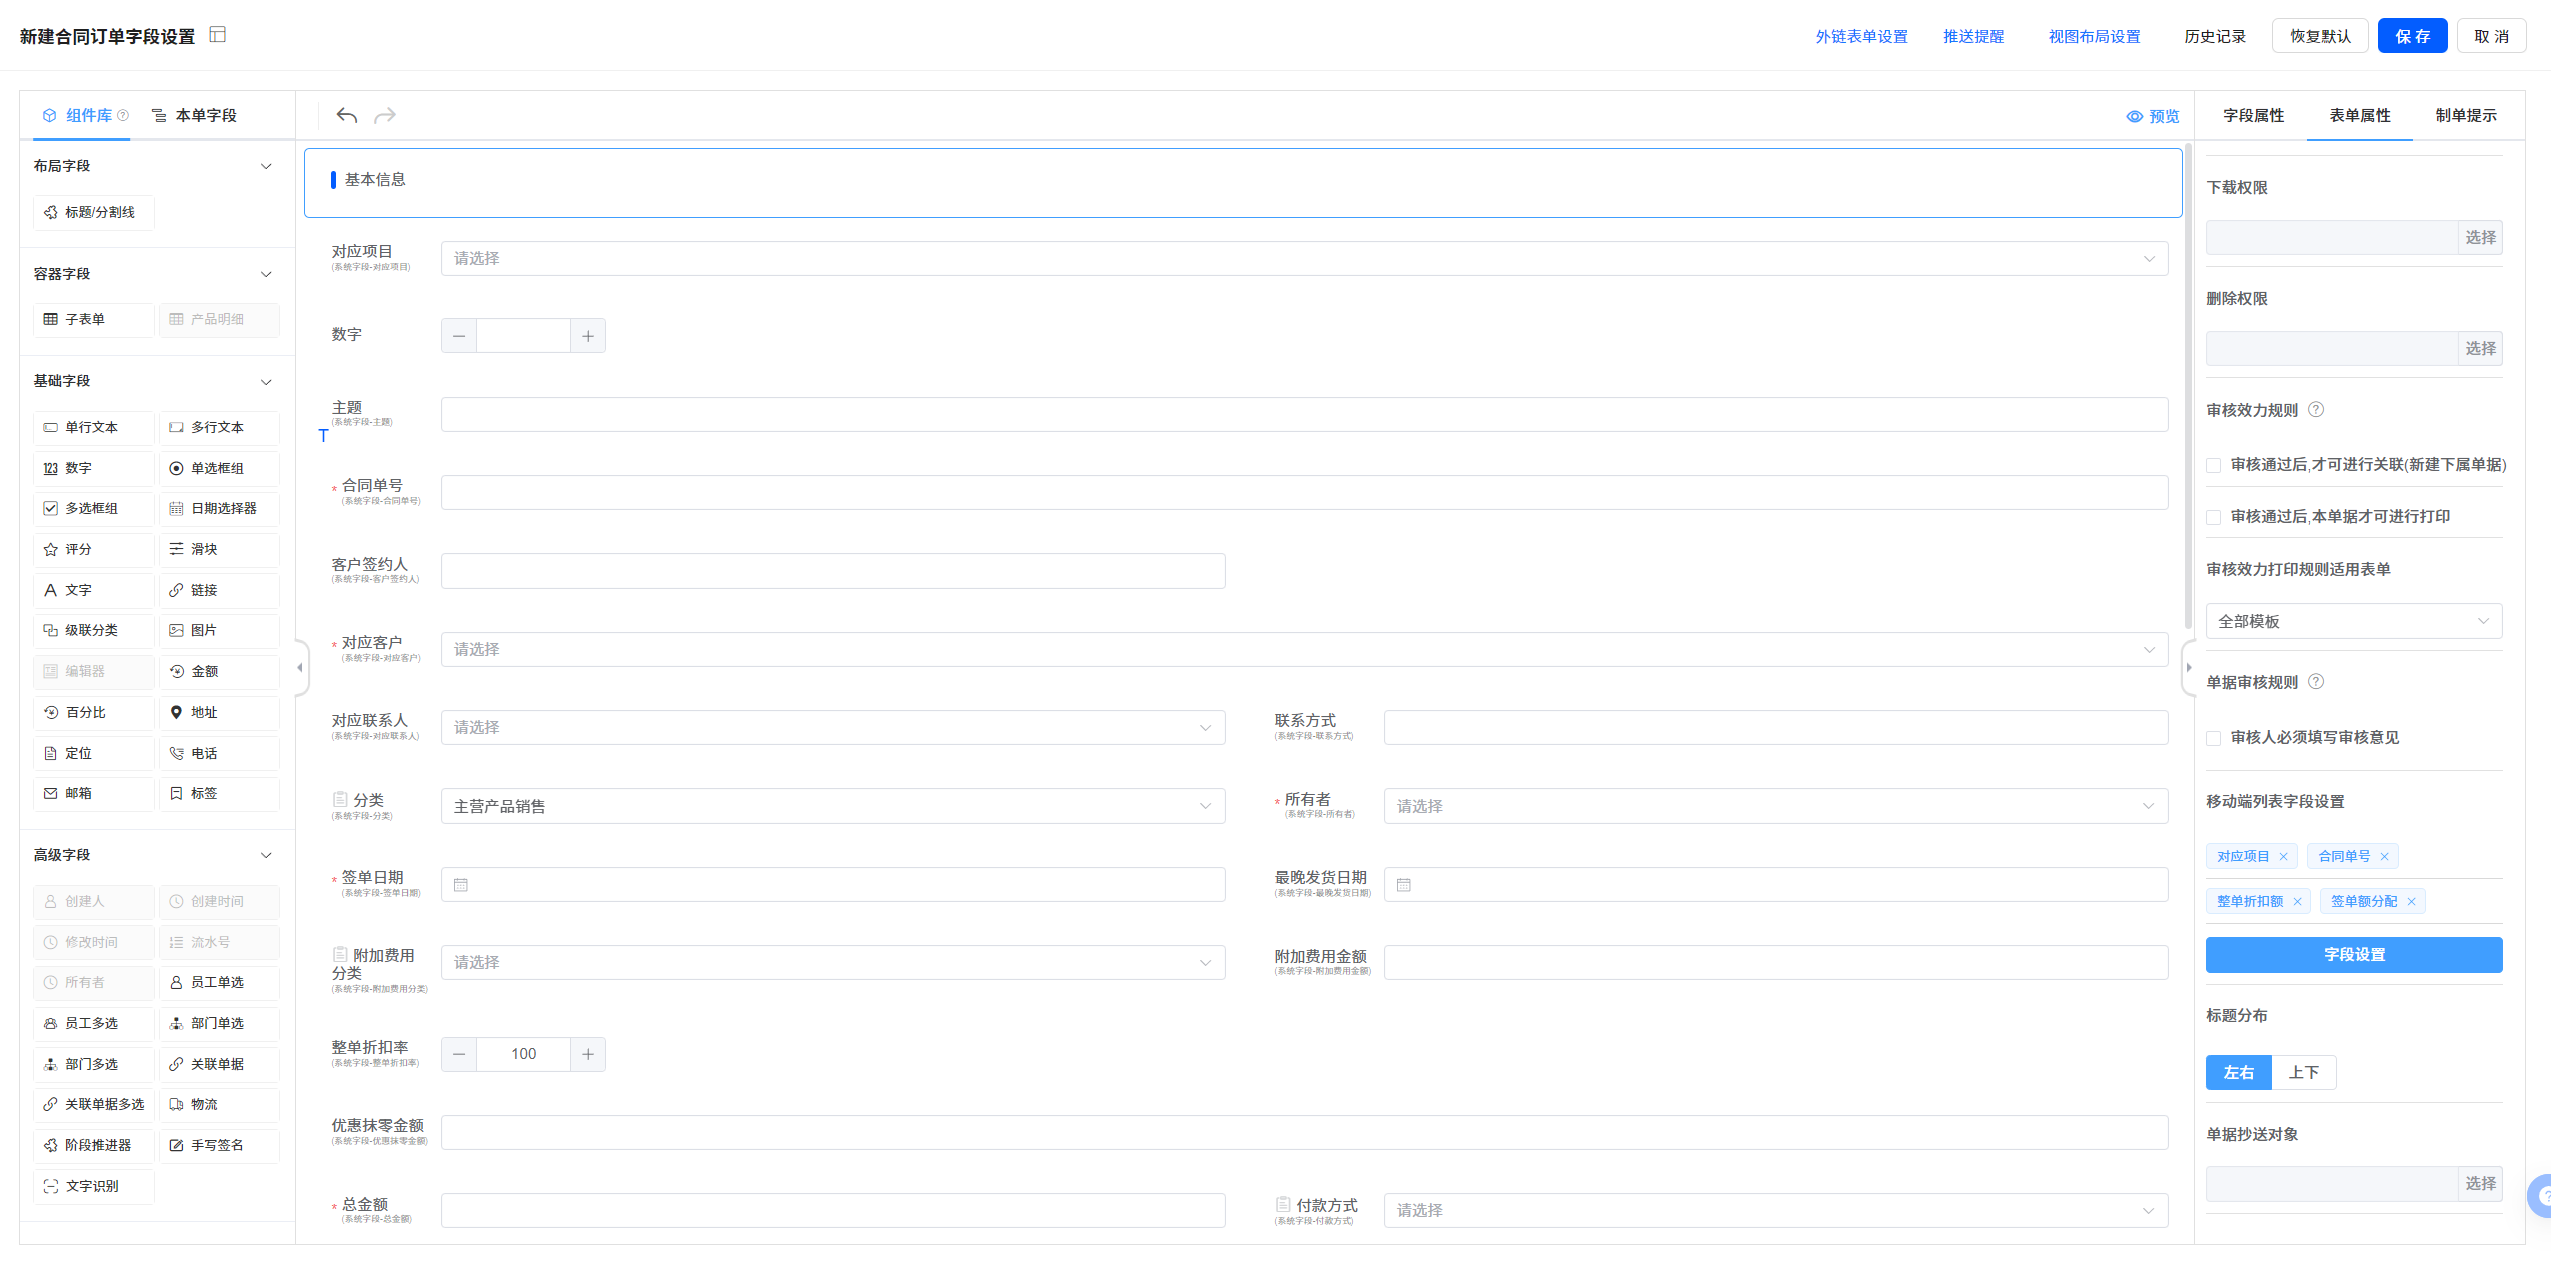Open the 外链表单设置 link

tap(1861, 36)
